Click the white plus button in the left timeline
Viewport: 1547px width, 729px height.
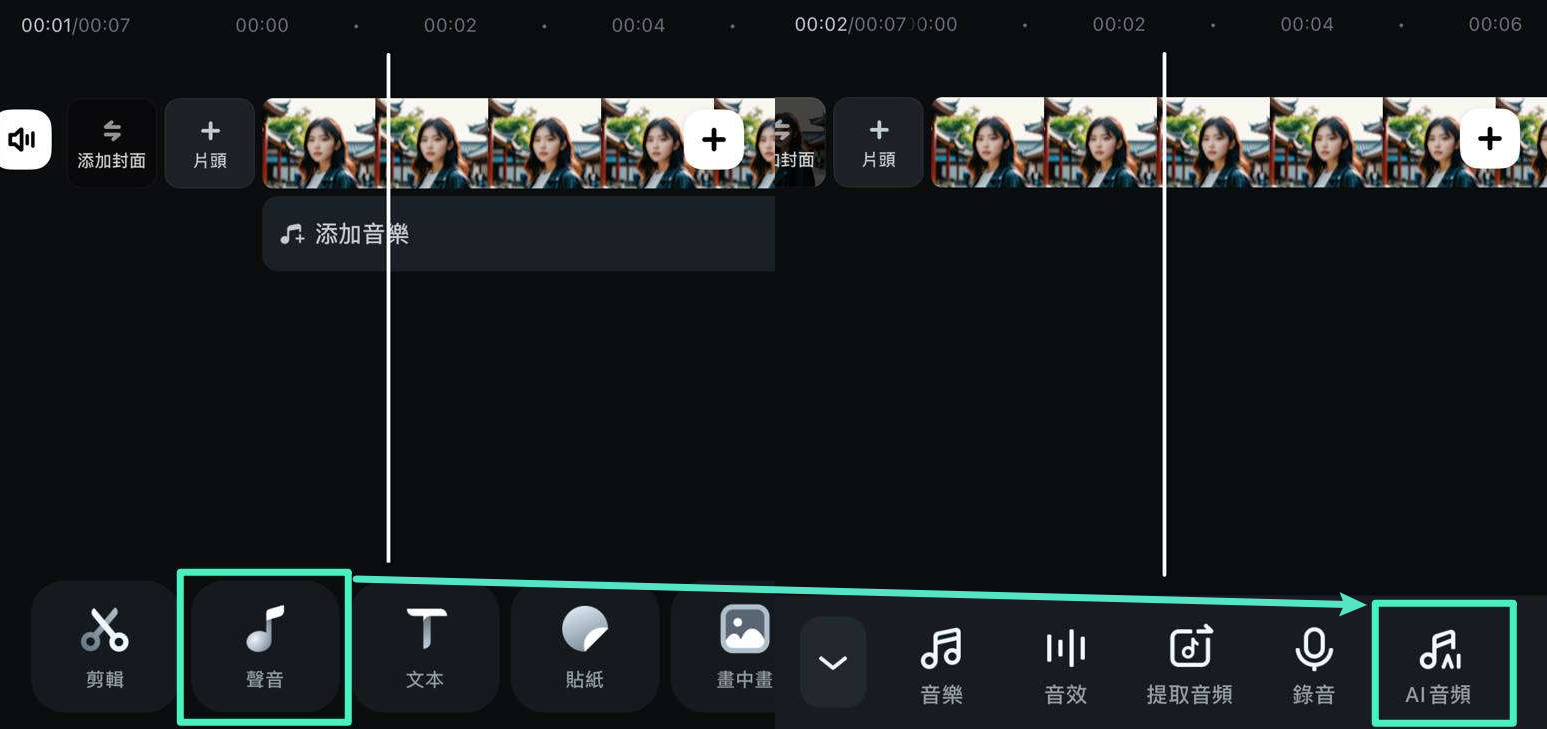coord(713,139)
